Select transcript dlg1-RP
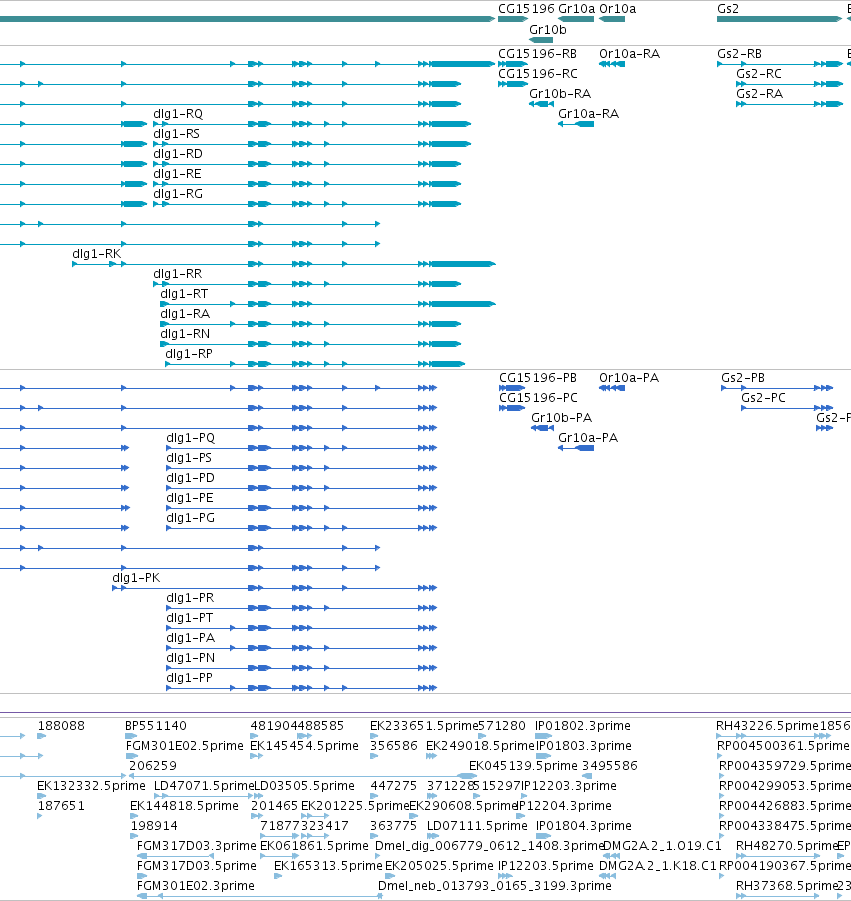The width and height of the screenshot is (851, 901). click(189, 353)
